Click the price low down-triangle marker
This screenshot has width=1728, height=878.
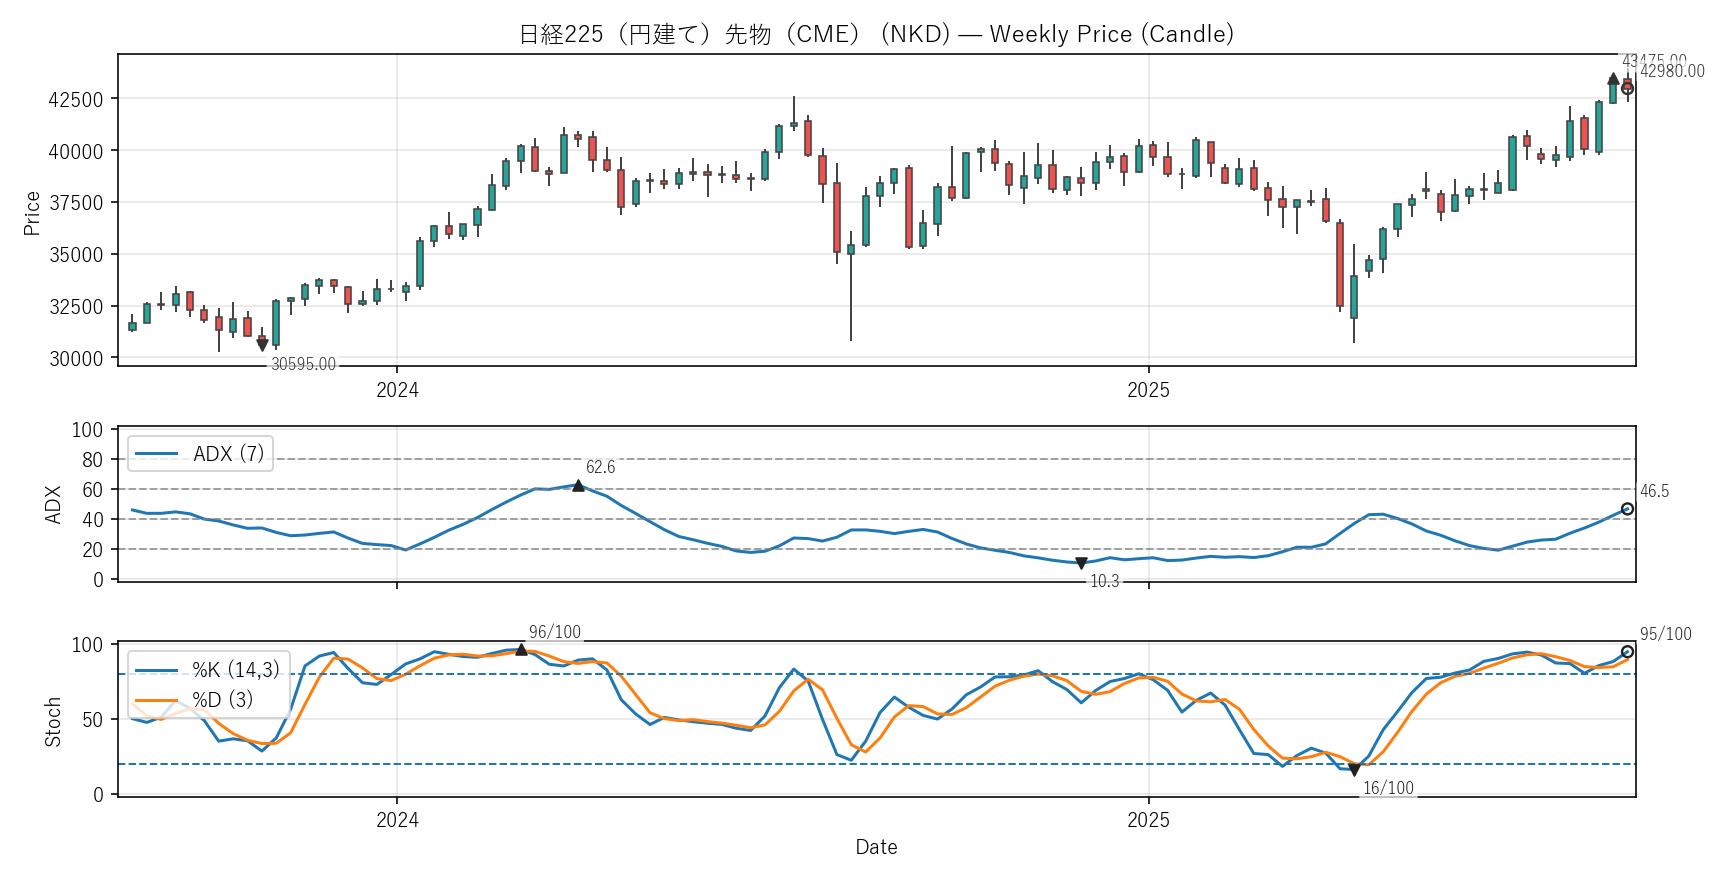(x=262, y=345)
